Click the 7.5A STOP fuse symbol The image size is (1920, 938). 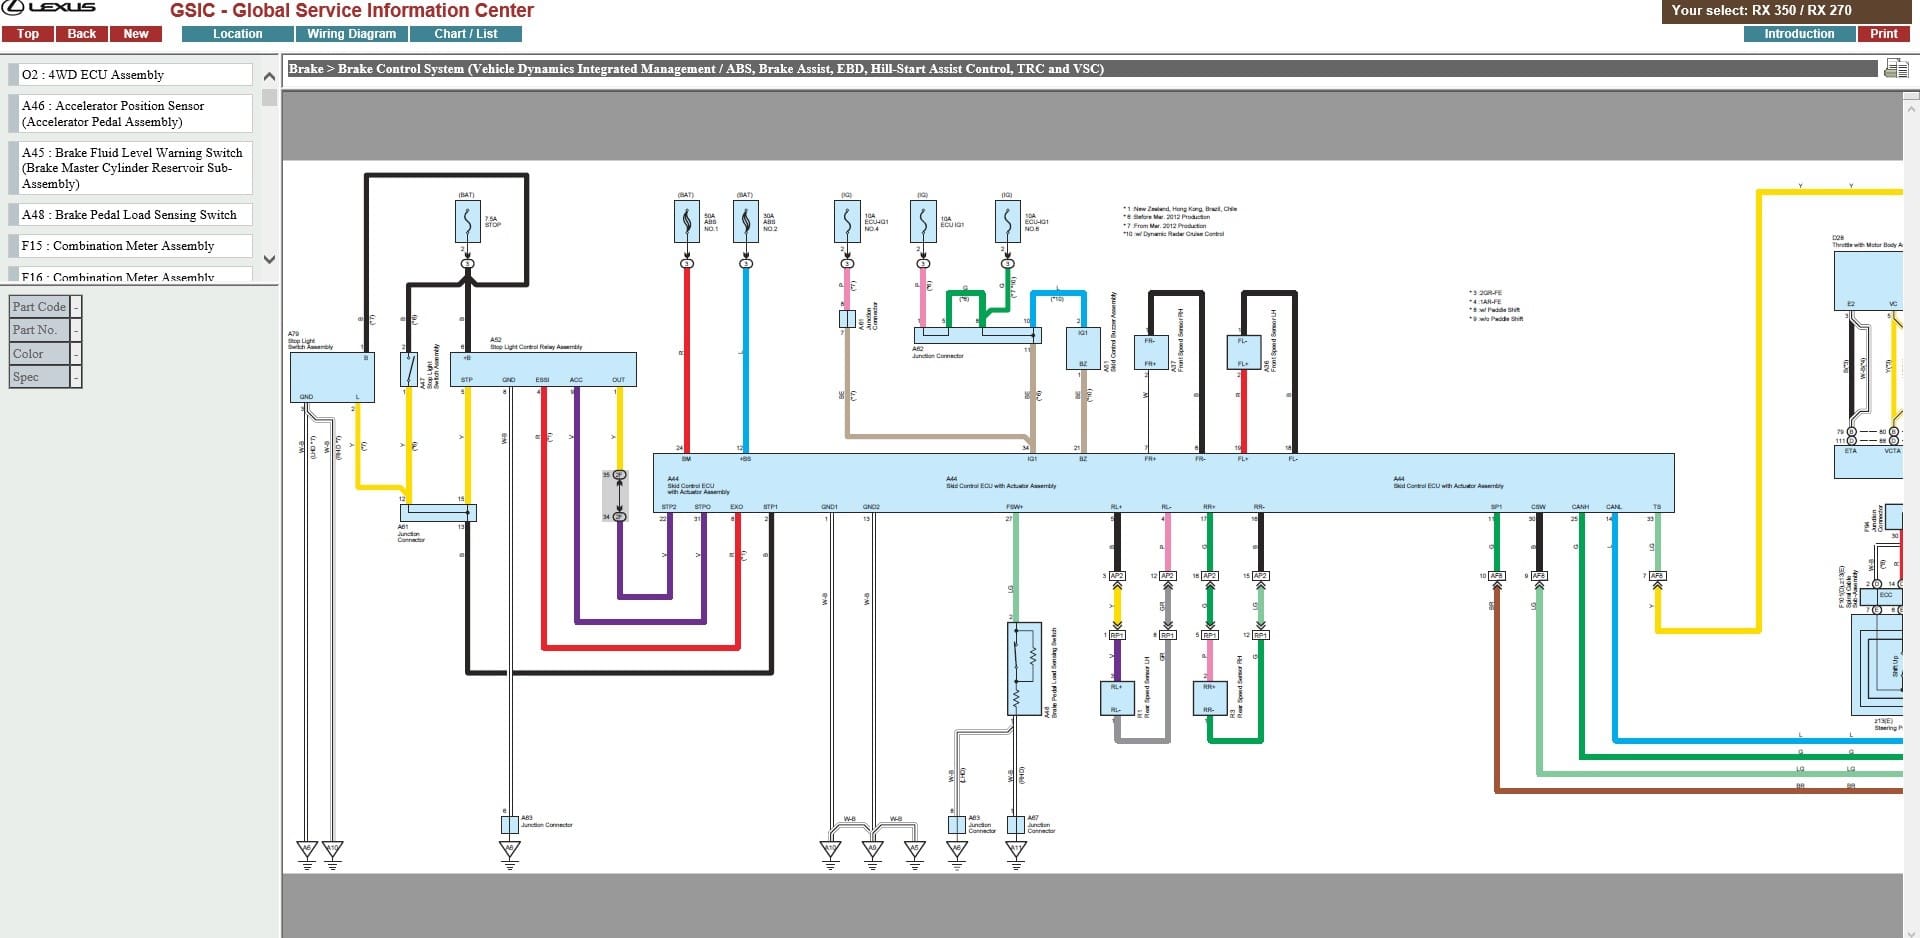click(467, 222)
